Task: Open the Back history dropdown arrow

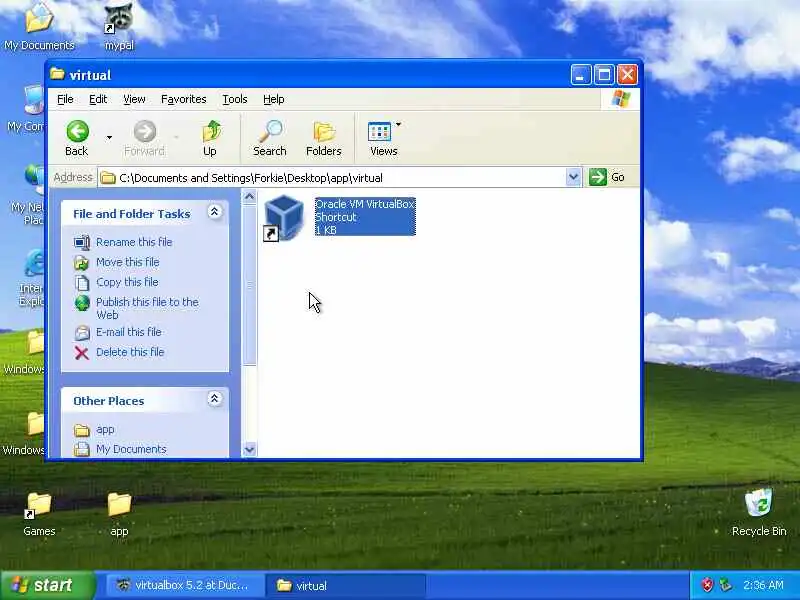Action: pos(109,138)
